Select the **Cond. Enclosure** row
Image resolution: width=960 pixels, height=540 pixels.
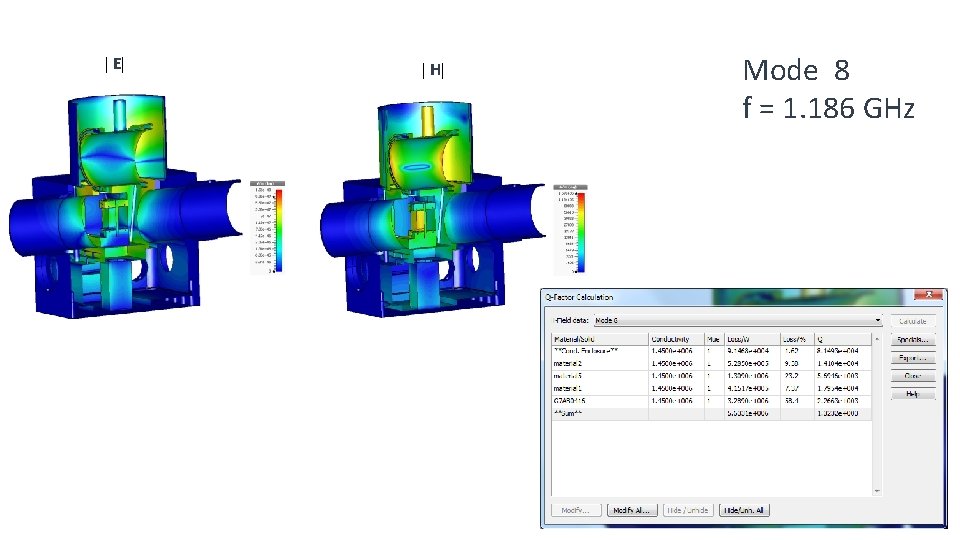711,351
